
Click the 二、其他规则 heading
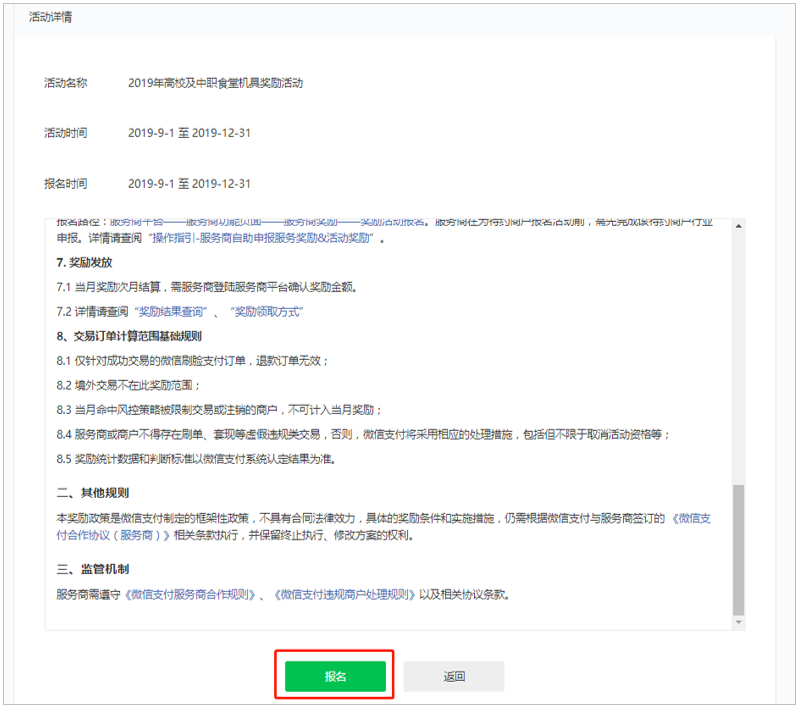[92, 493]
